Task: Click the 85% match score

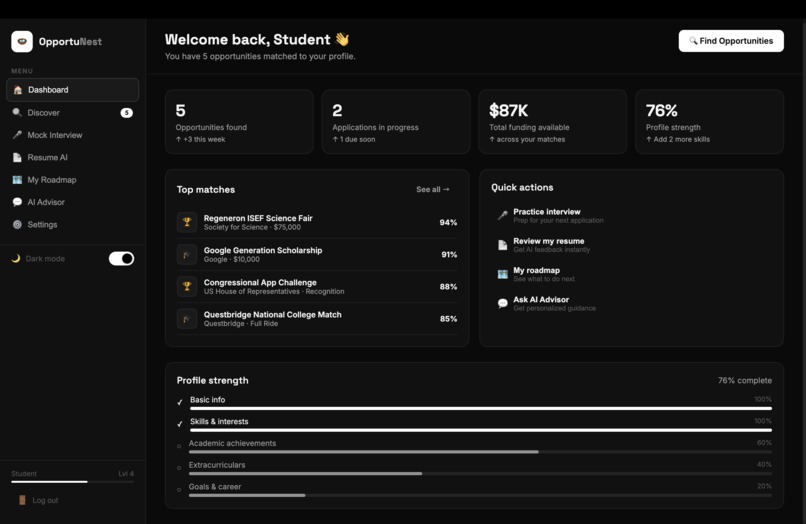Action: click(x=448, y=319)
